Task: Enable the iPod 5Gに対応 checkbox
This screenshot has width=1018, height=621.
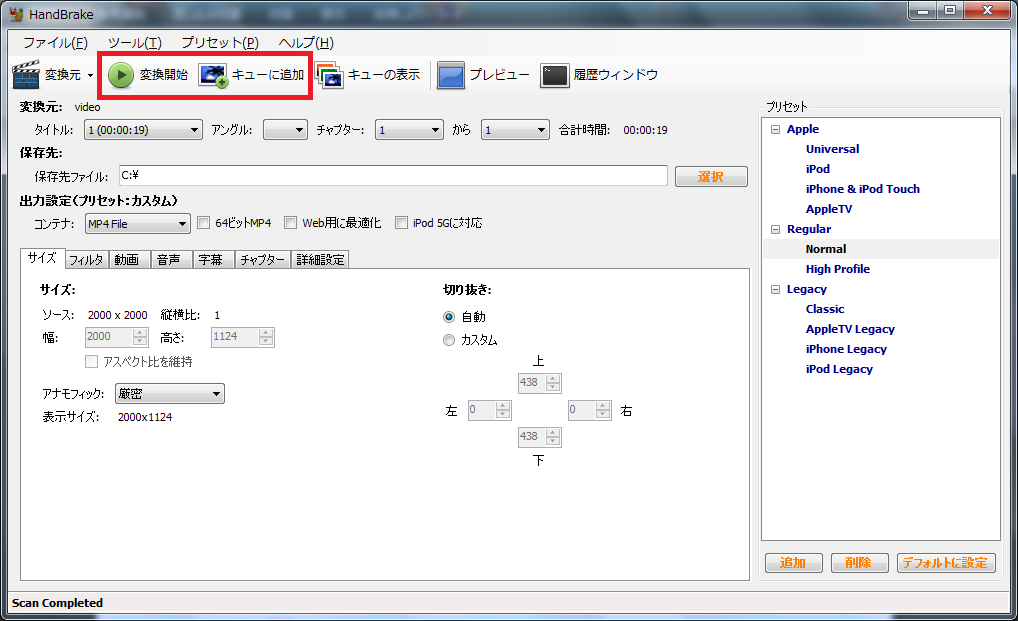Action: point(401,223)
